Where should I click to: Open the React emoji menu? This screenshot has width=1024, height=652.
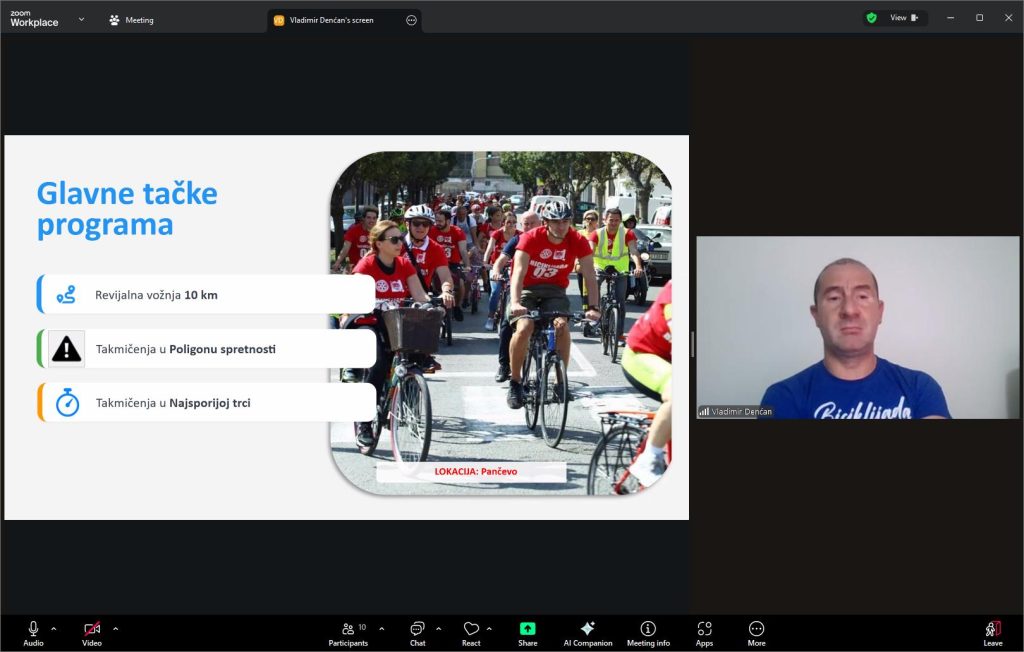pos(471,633)
